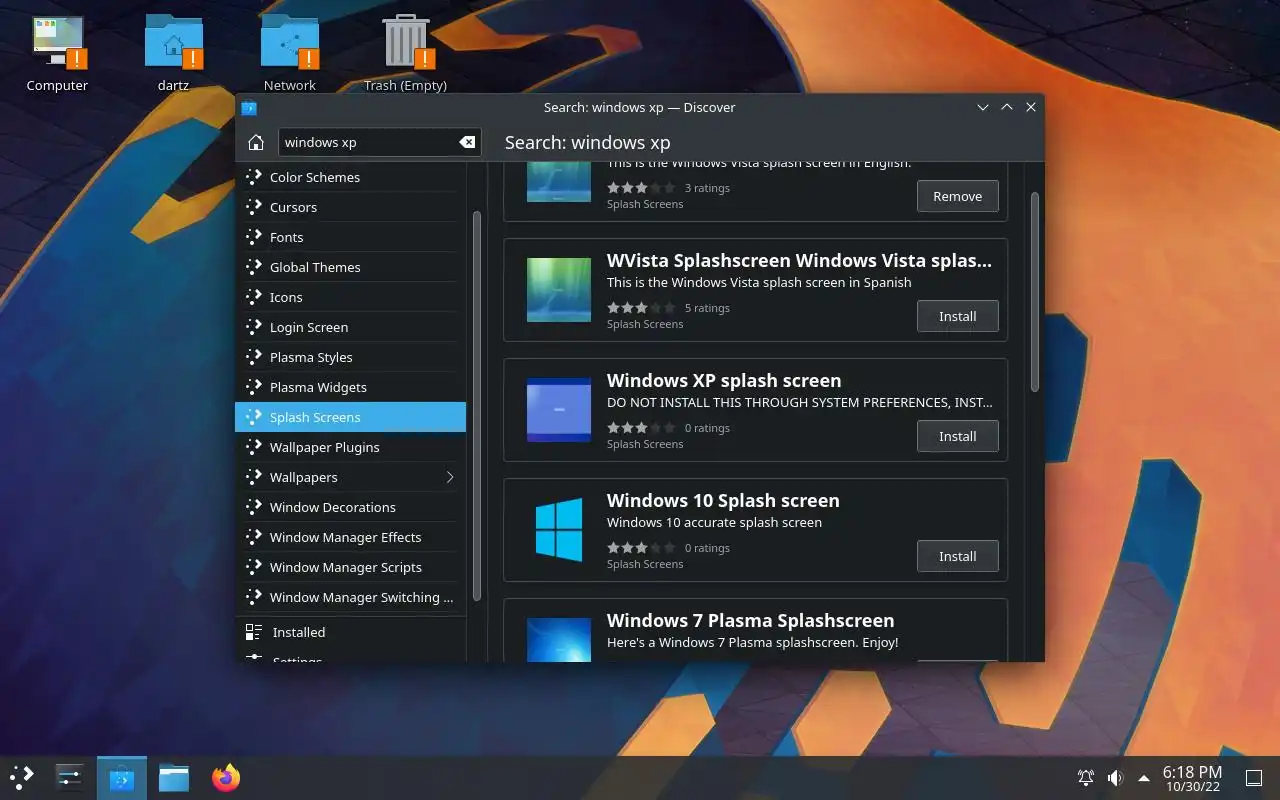
Task: Click the clock showing 6:18 PM
Action: (x=1192, y=777)
